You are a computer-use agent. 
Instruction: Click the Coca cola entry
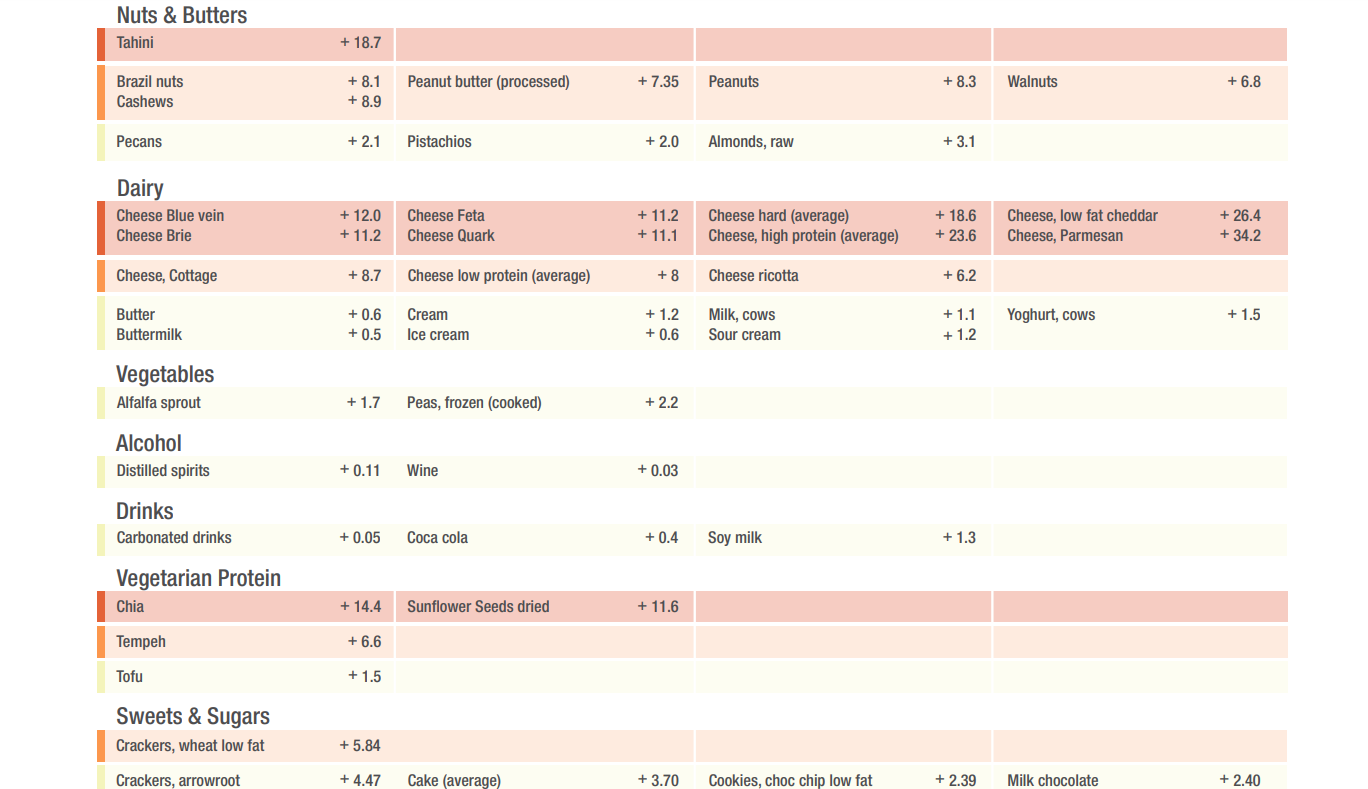point(437,538)
